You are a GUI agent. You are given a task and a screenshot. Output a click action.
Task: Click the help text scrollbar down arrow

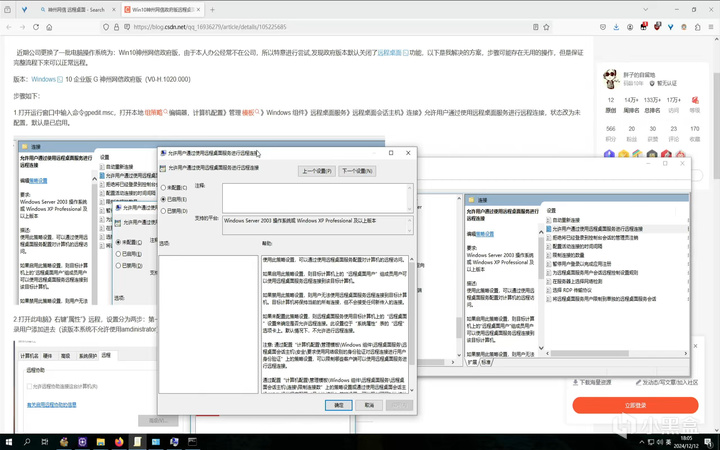tap(411, 390)
